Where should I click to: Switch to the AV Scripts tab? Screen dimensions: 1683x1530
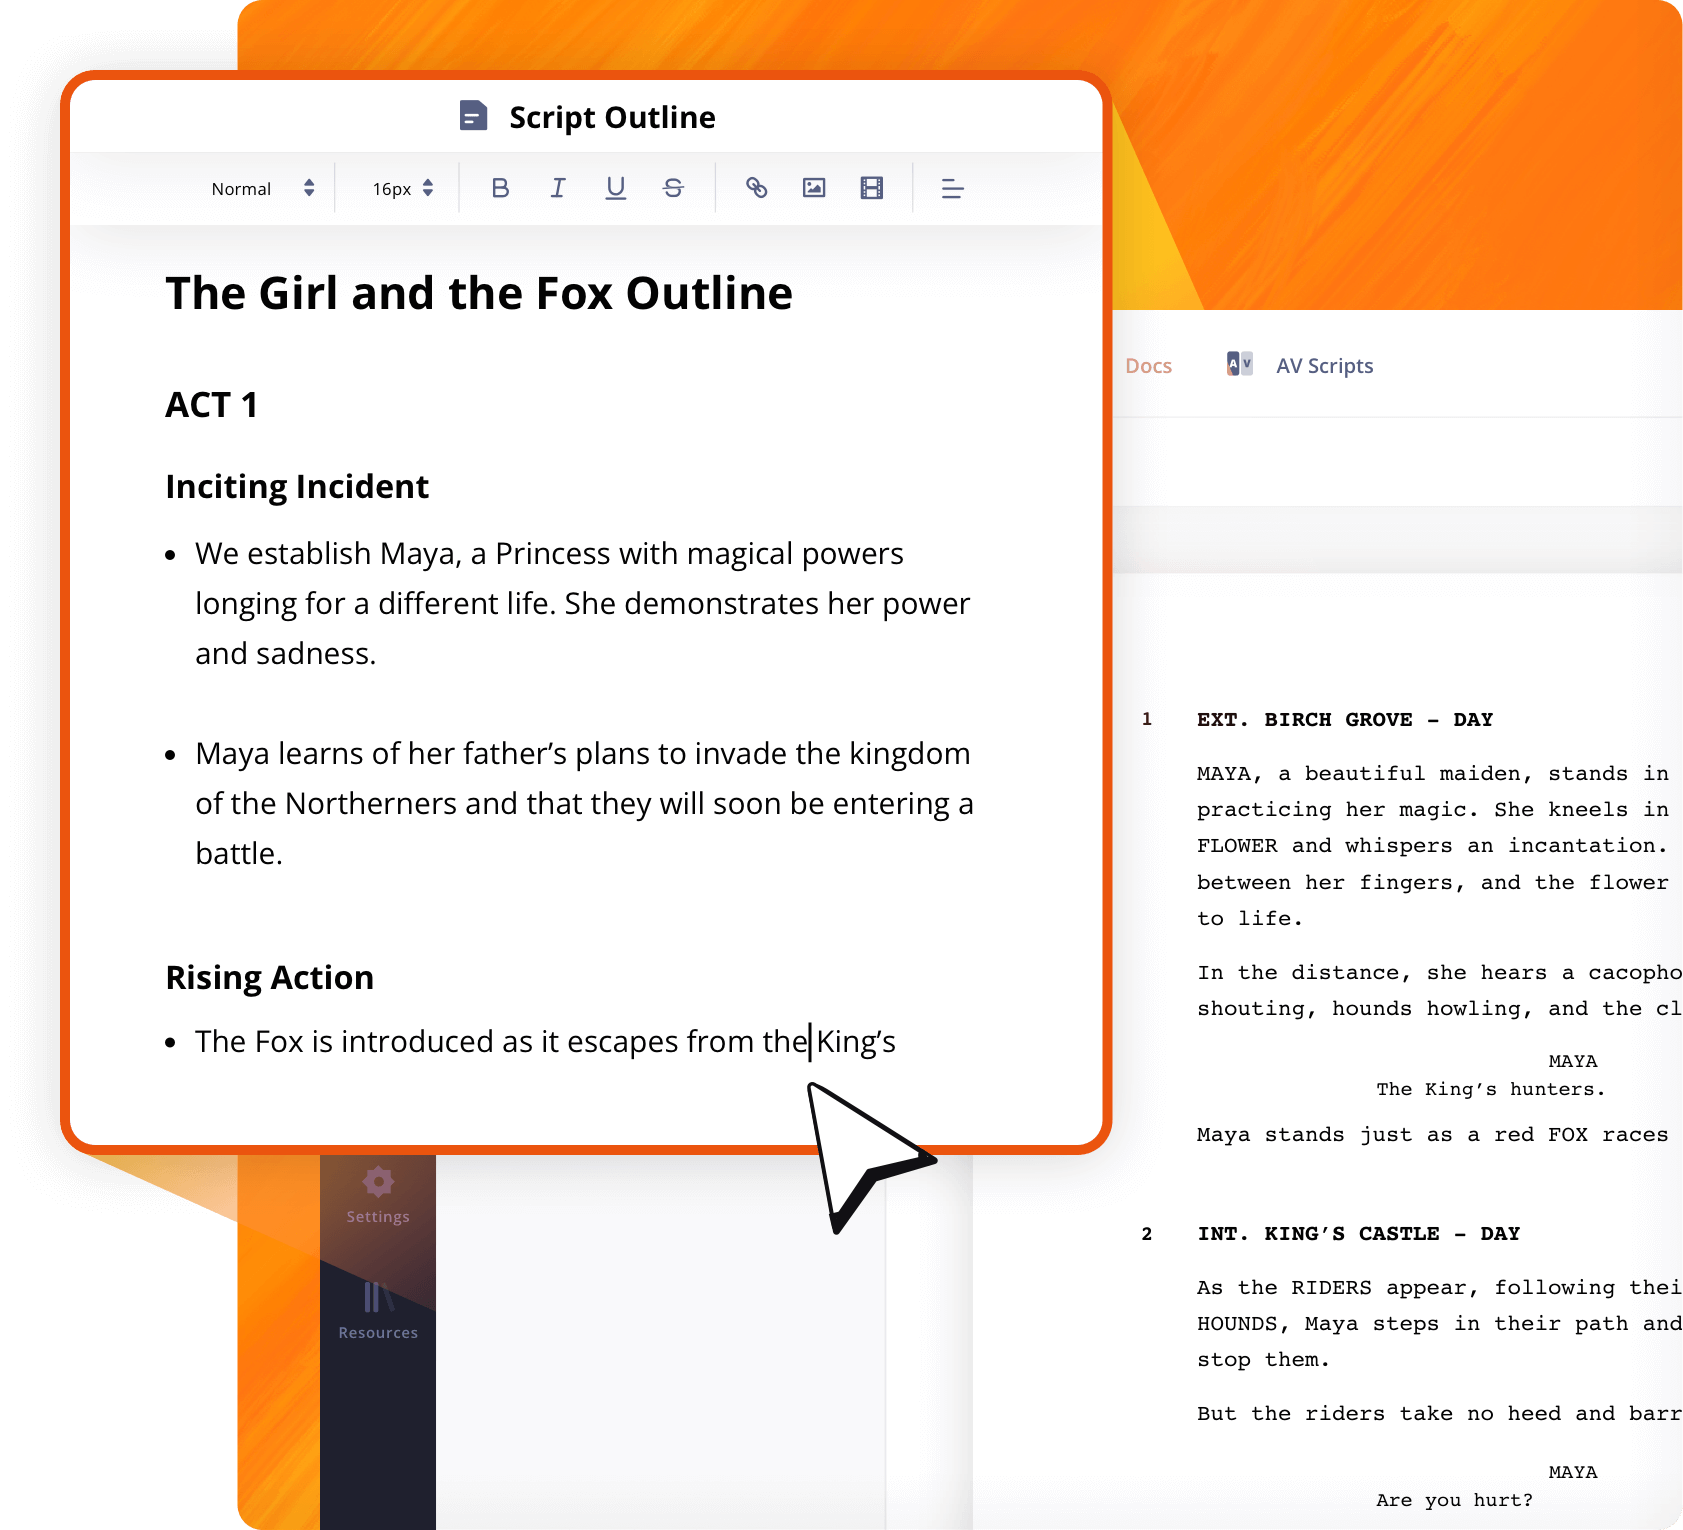1324,364
